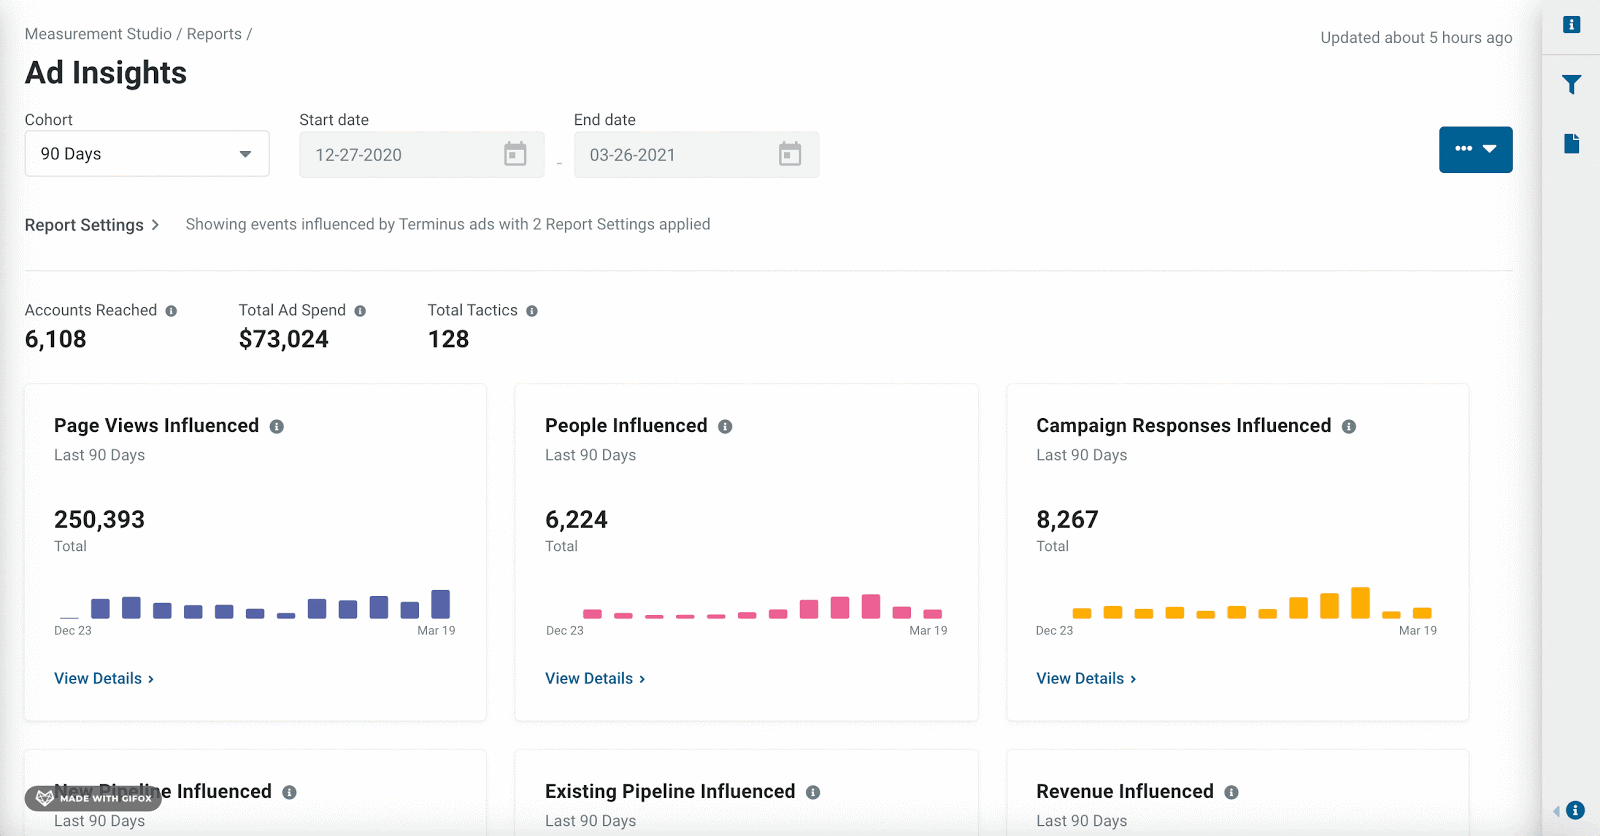
Task: Show Campaign Responses Influenced info icon
Action: pyautogui.click(x=1349, y=427)
